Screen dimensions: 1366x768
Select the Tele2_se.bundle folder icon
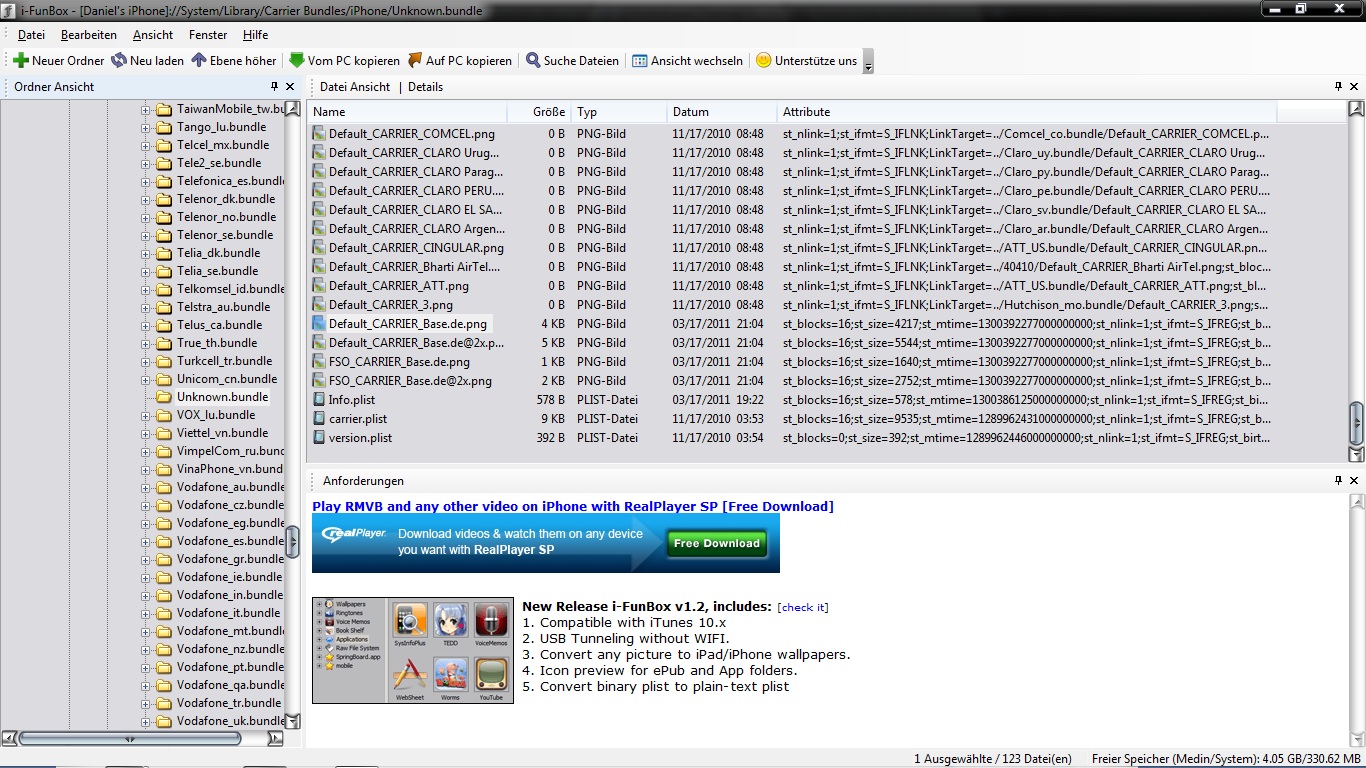point(164,163)
